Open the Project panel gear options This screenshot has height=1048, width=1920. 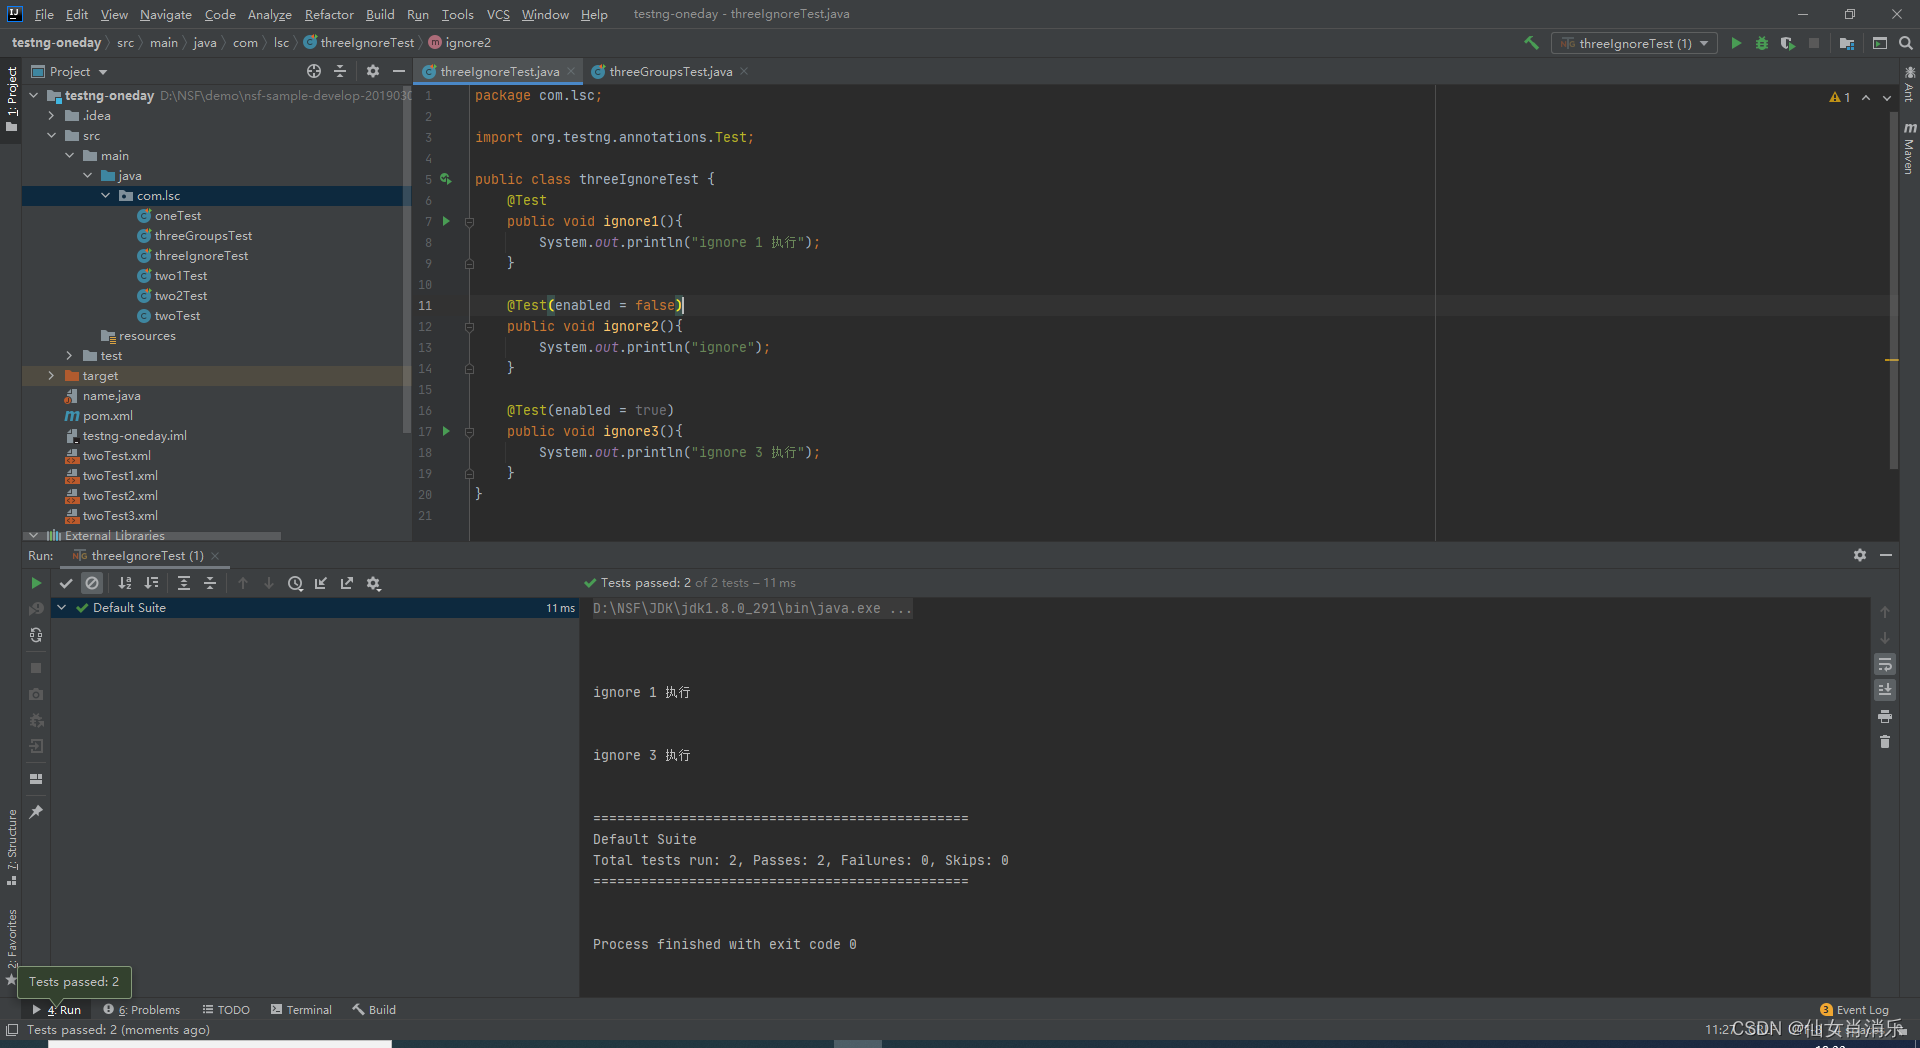pyautogui.click(x=373, y=71)
